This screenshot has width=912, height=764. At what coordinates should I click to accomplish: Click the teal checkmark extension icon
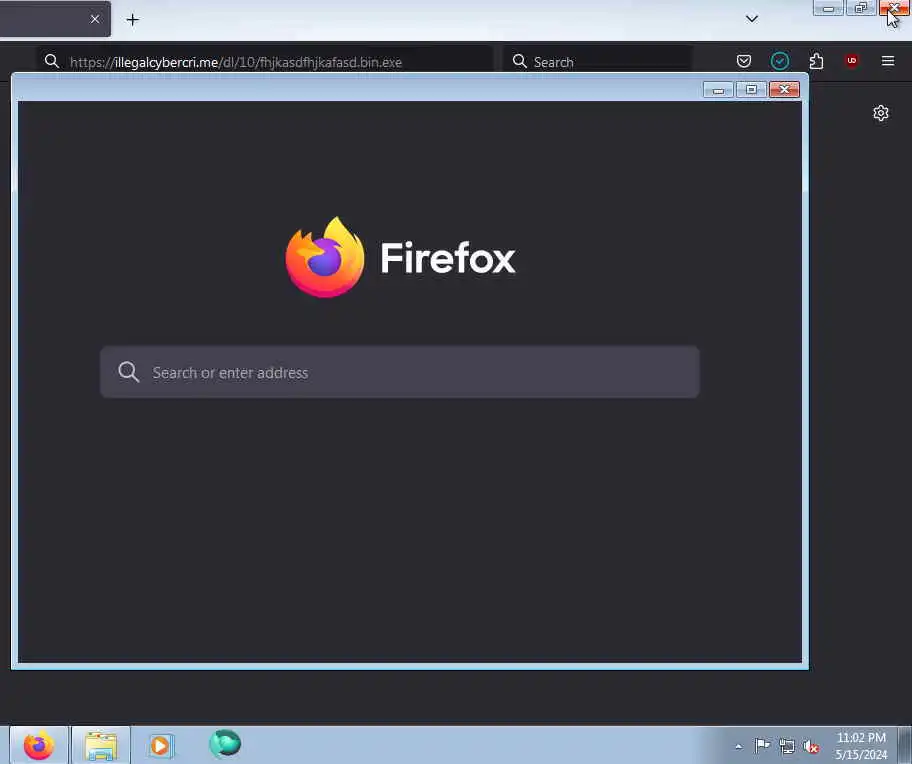[779, 61]
